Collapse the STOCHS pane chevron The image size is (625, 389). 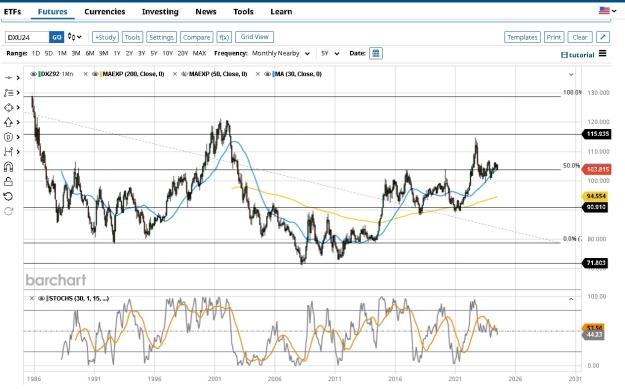point(571,299)
